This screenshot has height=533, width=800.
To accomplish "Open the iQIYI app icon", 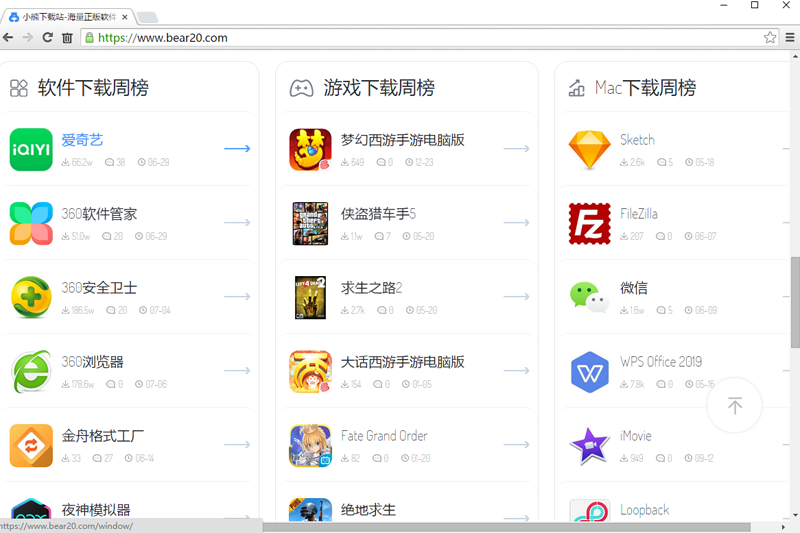I will tap(31, 149).
